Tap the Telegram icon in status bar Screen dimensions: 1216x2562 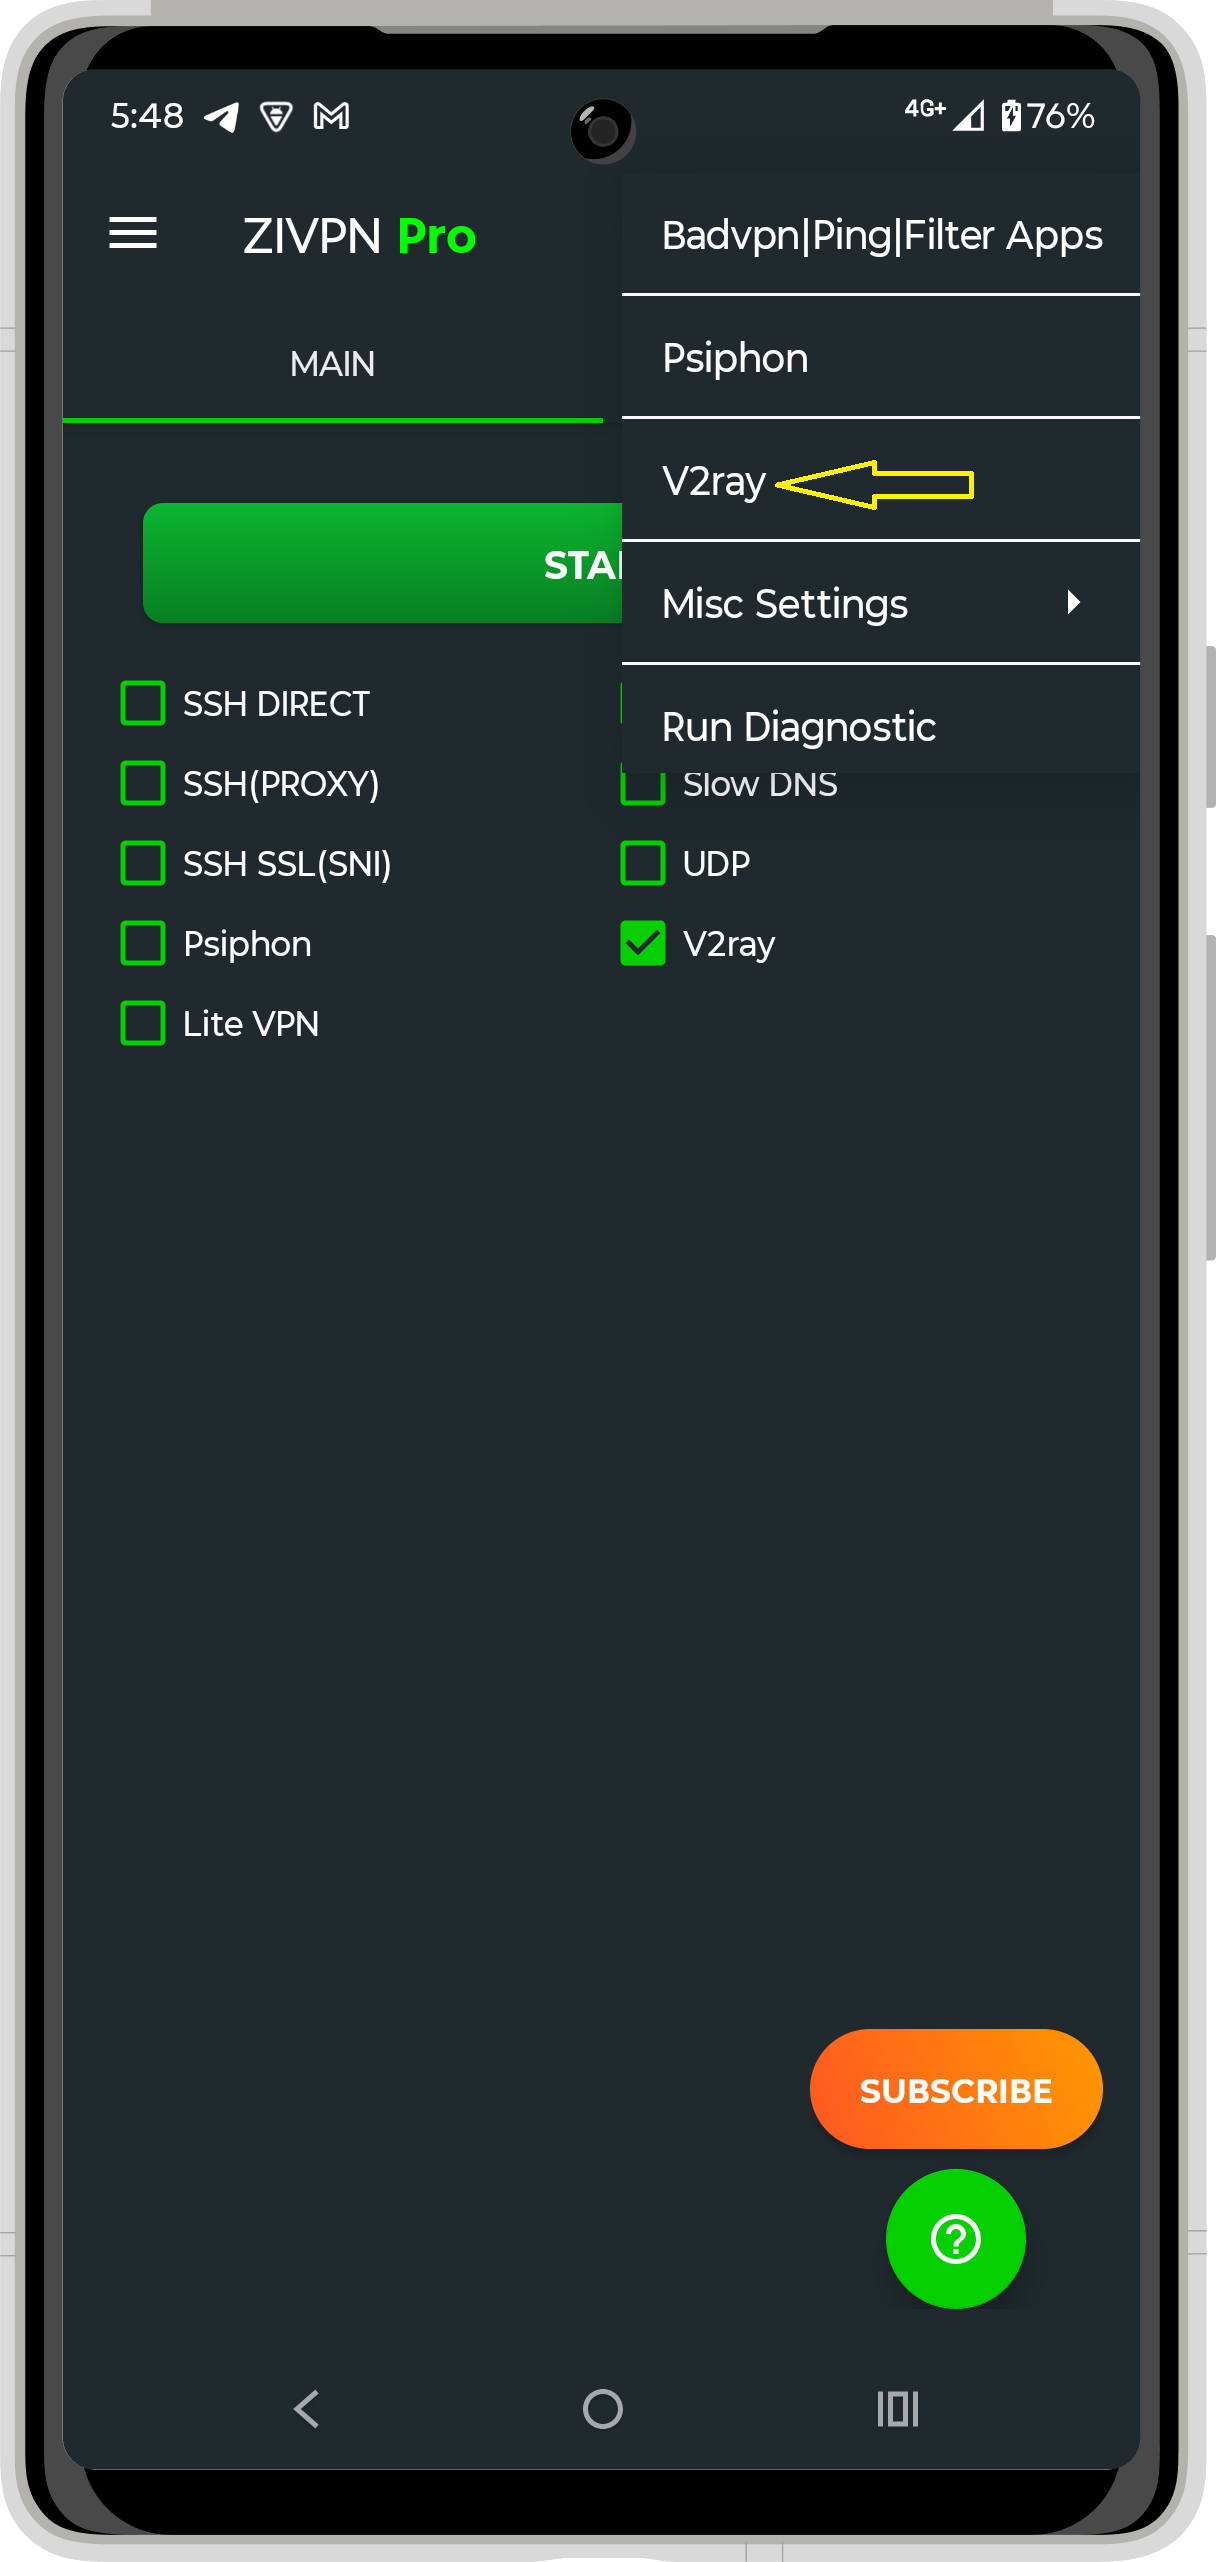(219, 115)
